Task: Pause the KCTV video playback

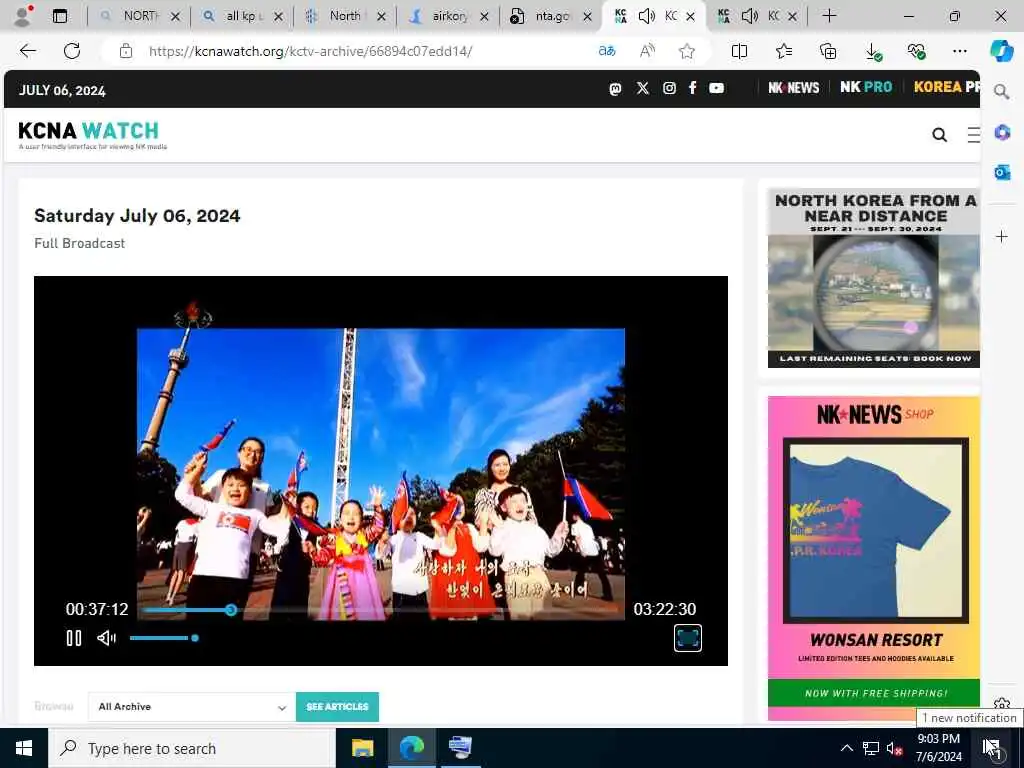Action: click(x=74, y=638)
